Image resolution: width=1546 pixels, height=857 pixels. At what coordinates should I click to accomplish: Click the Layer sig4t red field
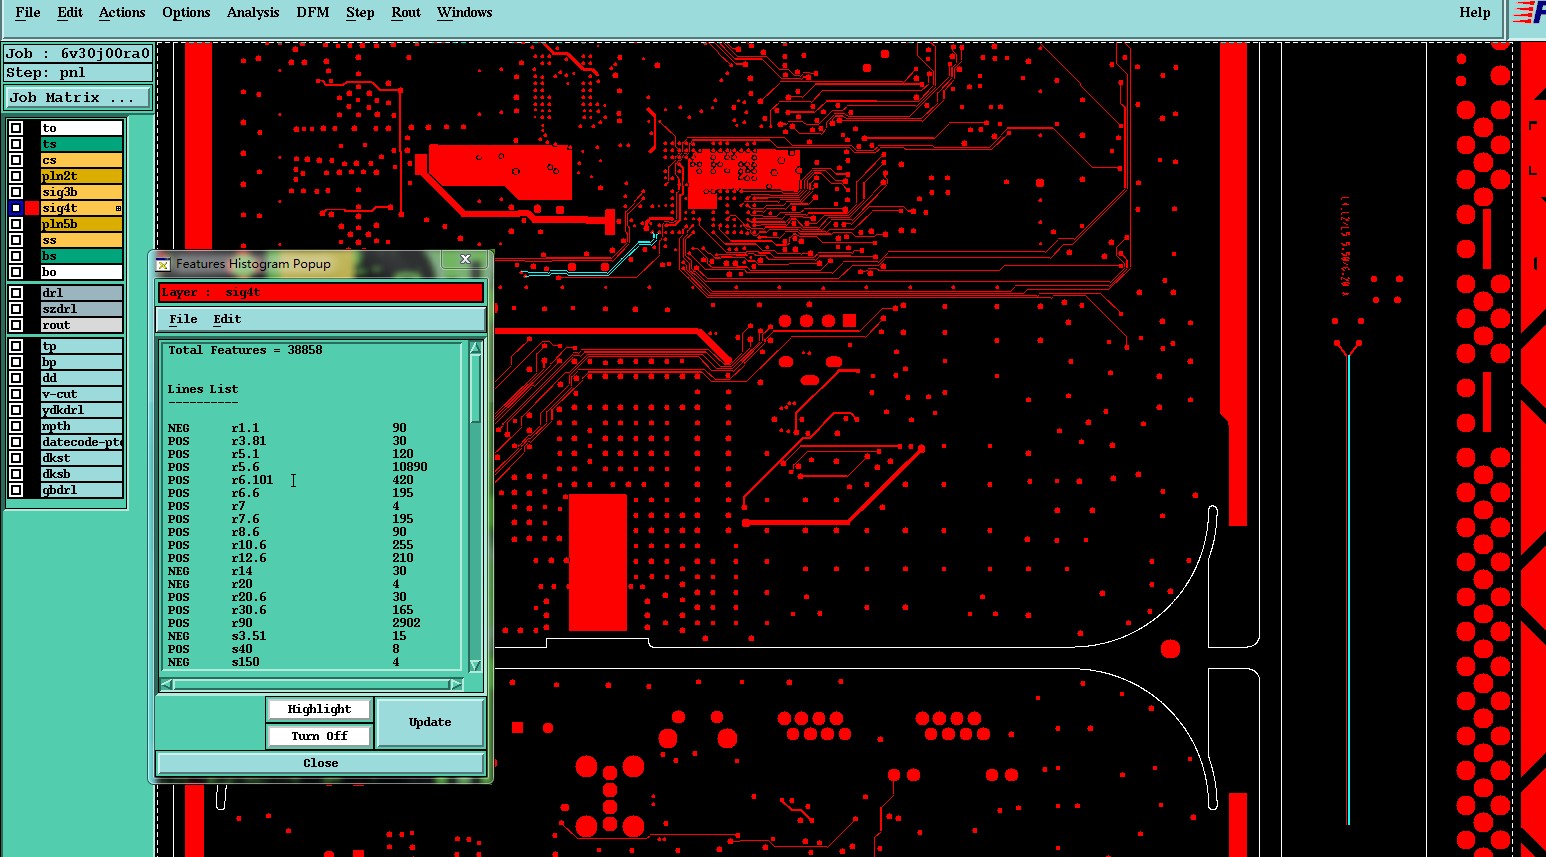pyautogui.click(x=321, y=292)
